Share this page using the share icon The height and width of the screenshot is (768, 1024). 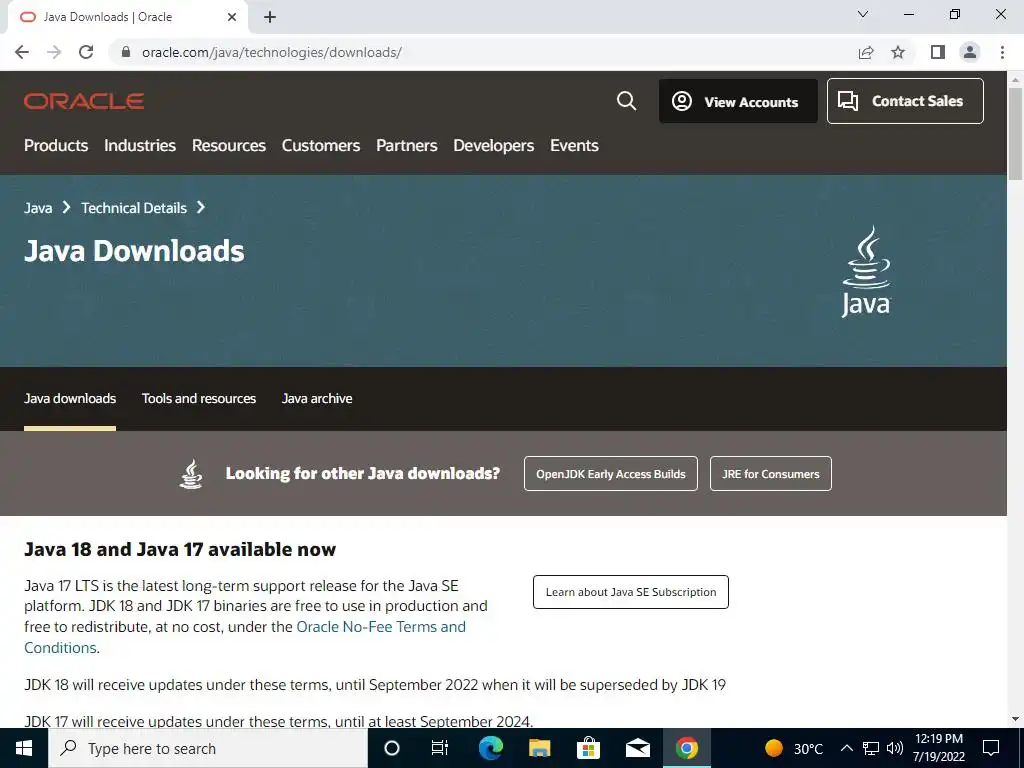click(x=866, y=52)
